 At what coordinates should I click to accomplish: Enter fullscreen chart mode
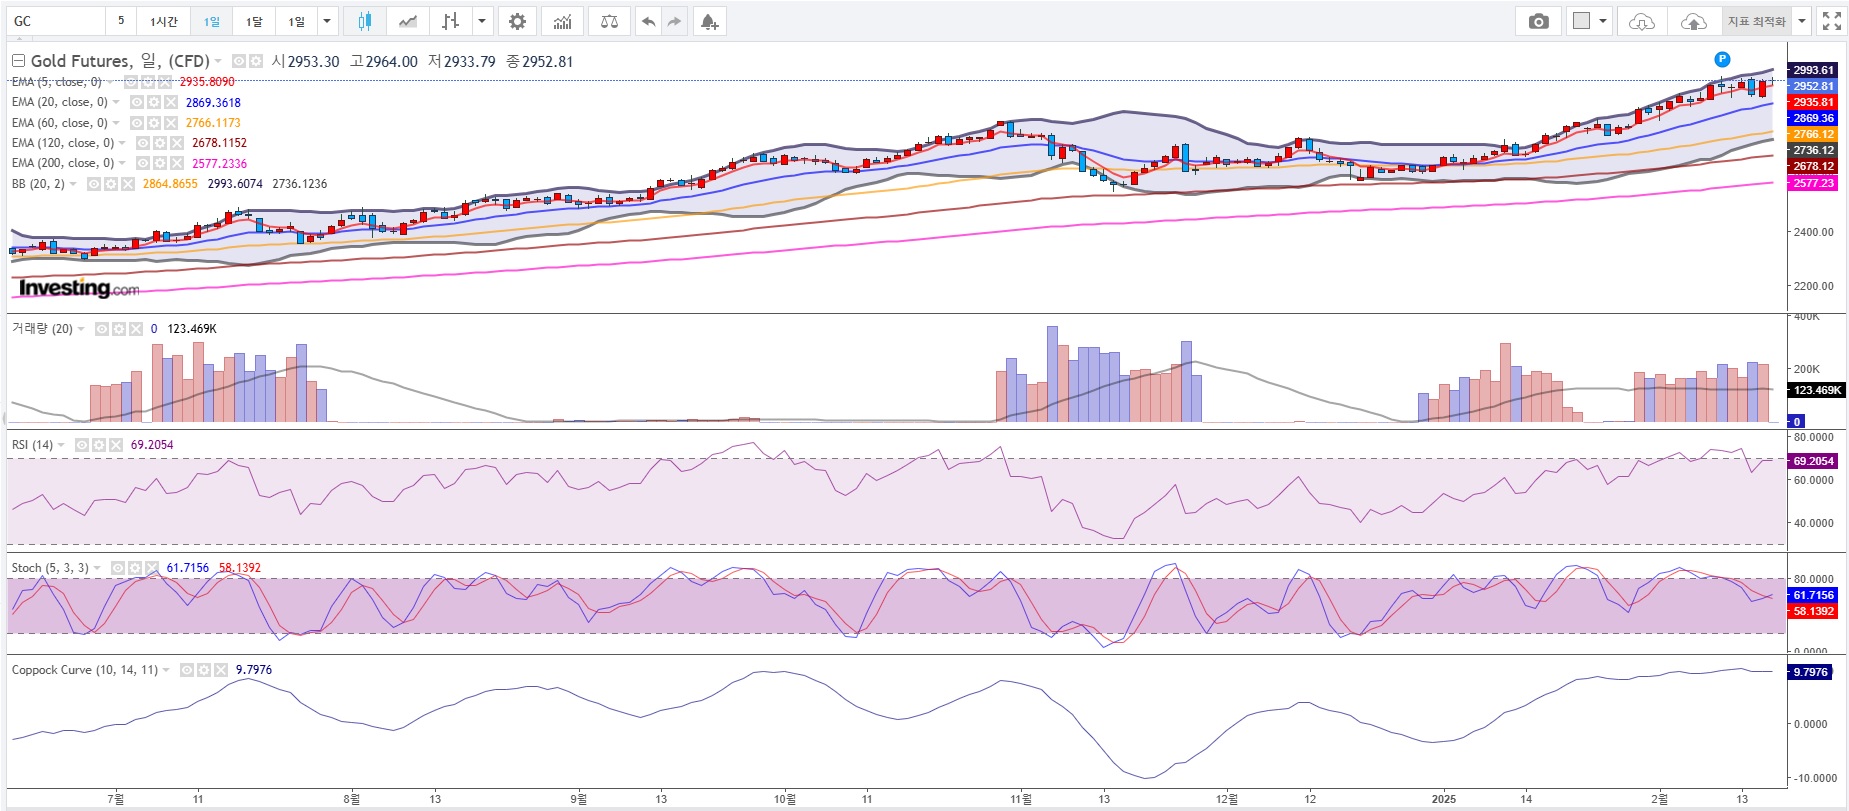coord(1832,21)
